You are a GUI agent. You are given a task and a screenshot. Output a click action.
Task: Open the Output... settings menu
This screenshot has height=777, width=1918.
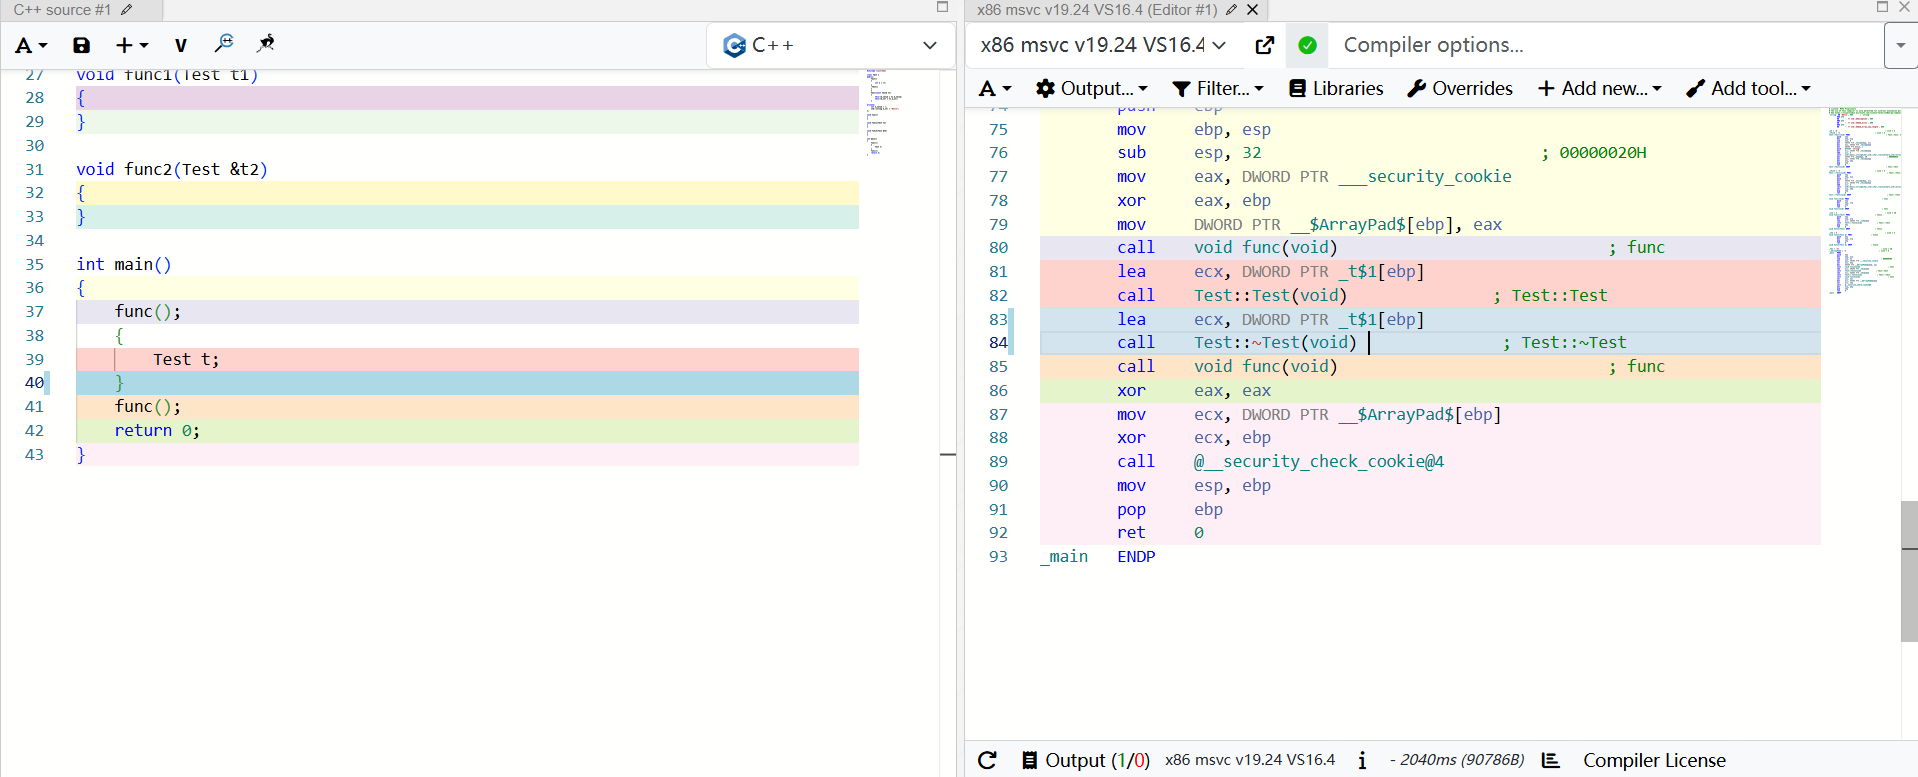1092,88
